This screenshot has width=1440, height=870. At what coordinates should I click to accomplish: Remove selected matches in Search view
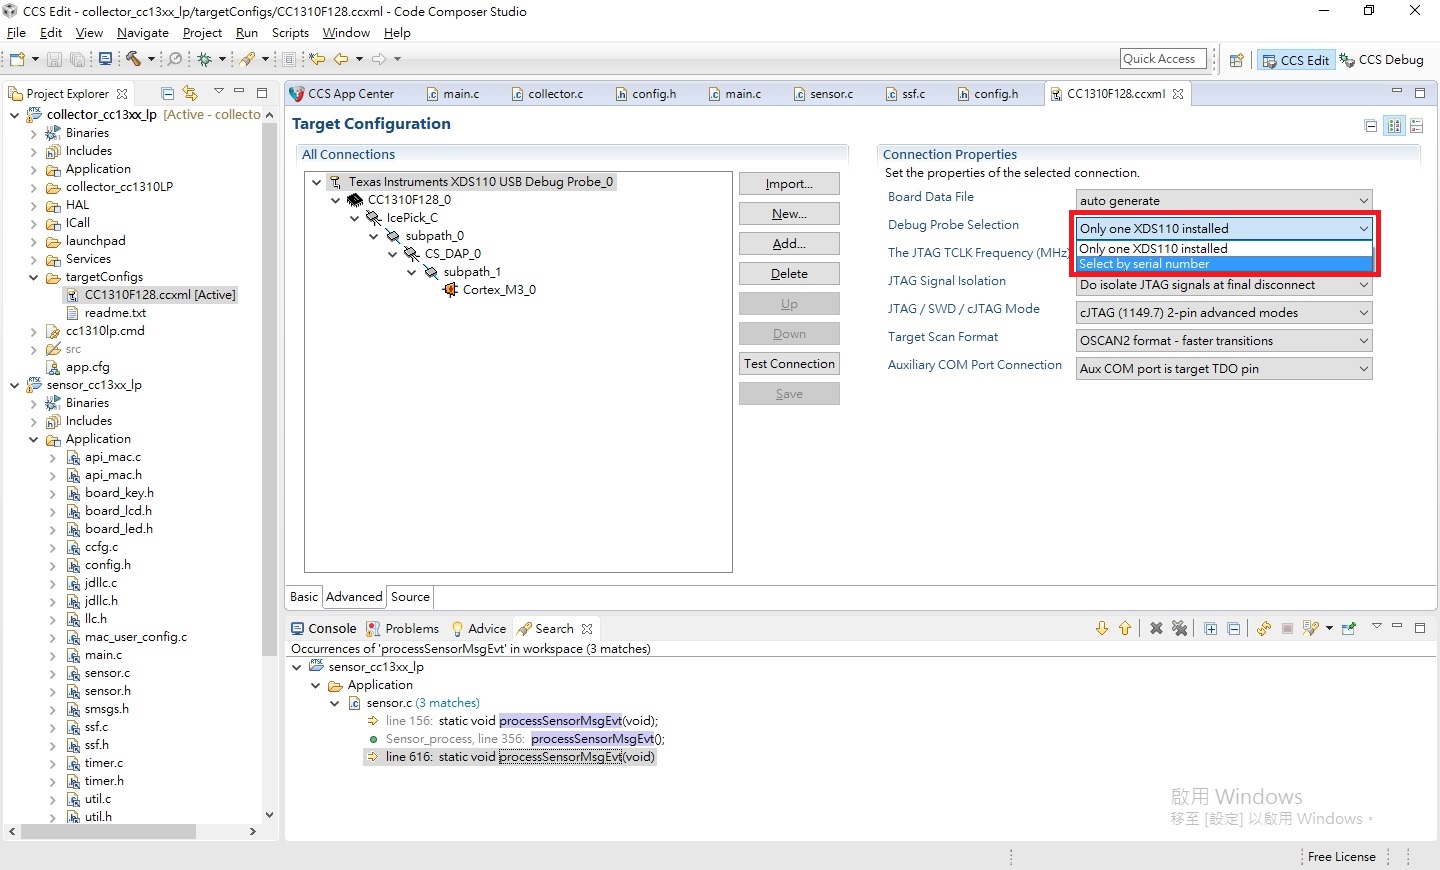coord(1156,628)
